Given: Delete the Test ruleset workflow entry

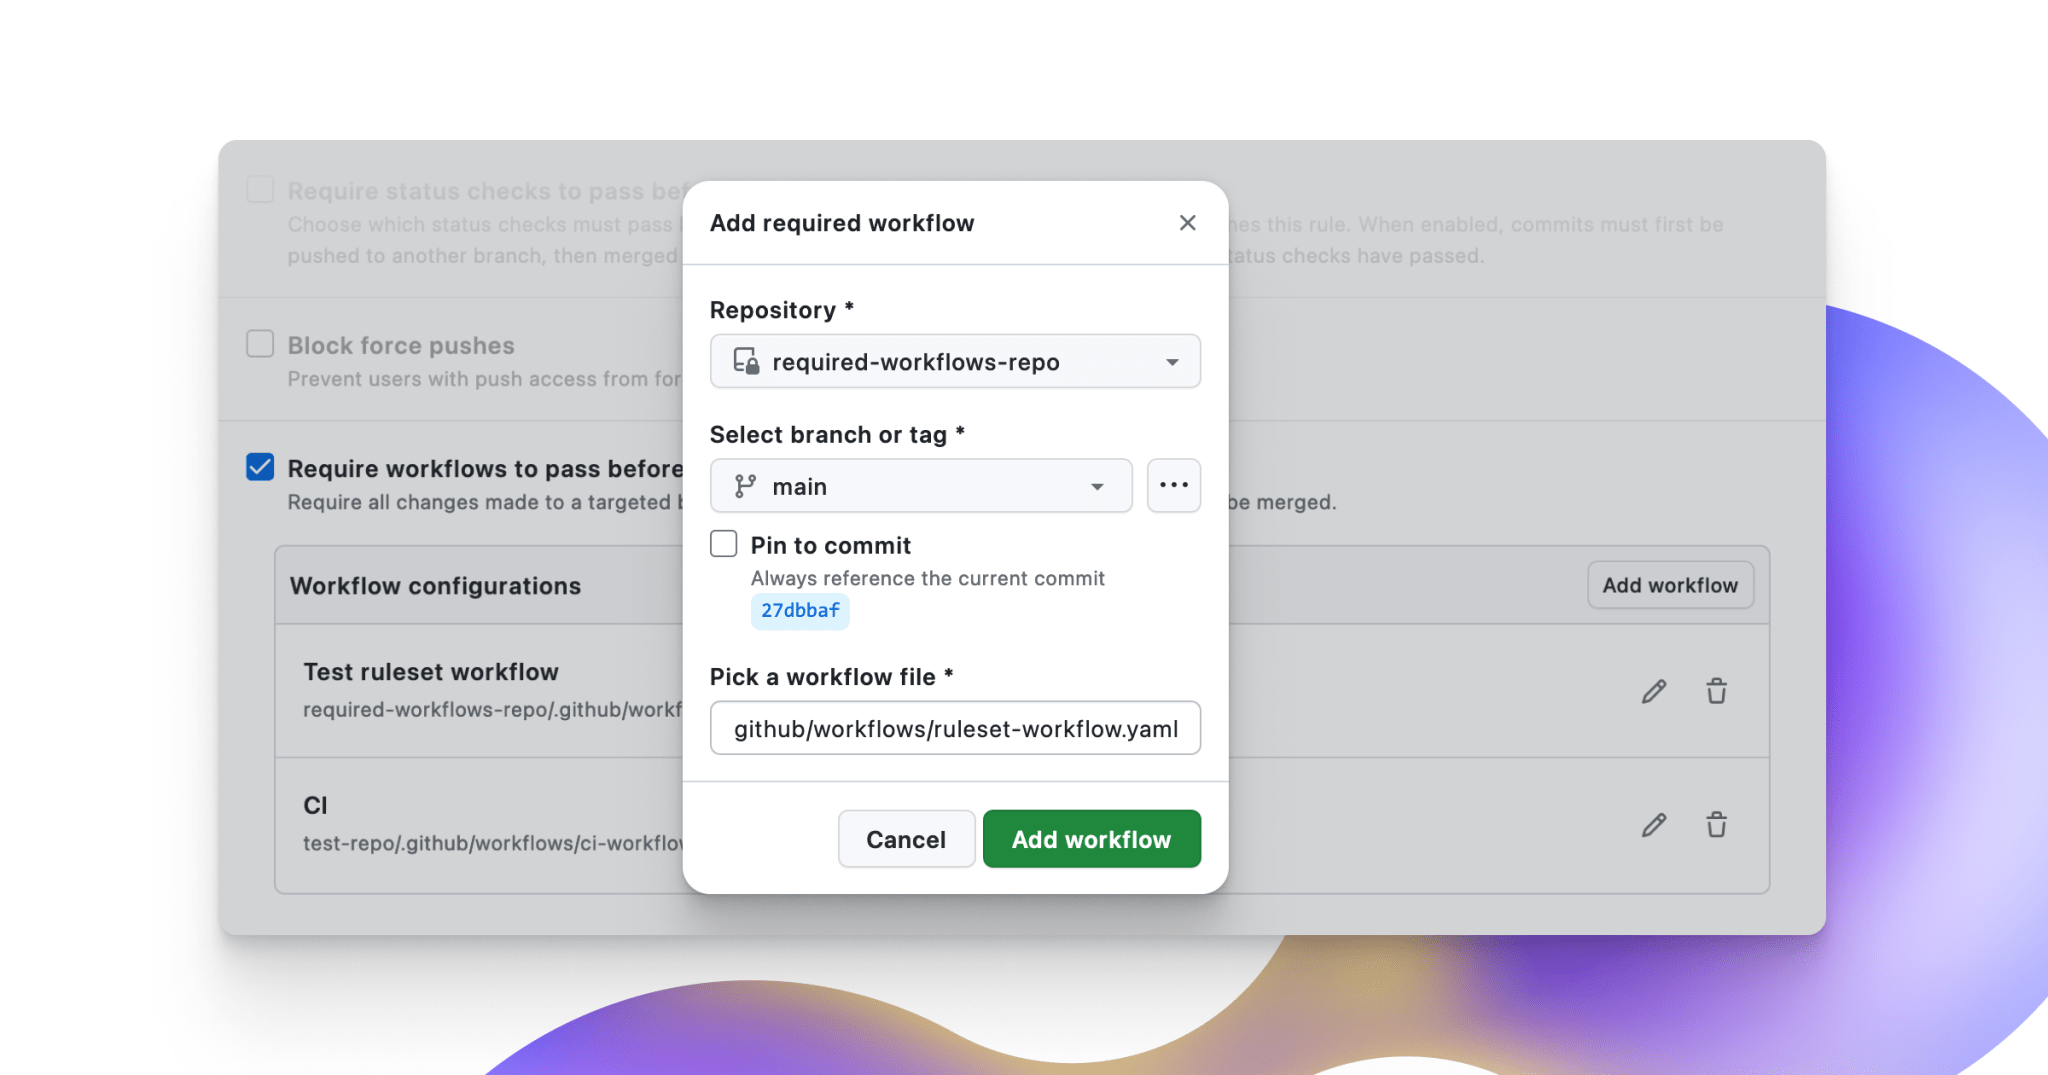Looking at the screenshot, I should tap(1717, 691).
